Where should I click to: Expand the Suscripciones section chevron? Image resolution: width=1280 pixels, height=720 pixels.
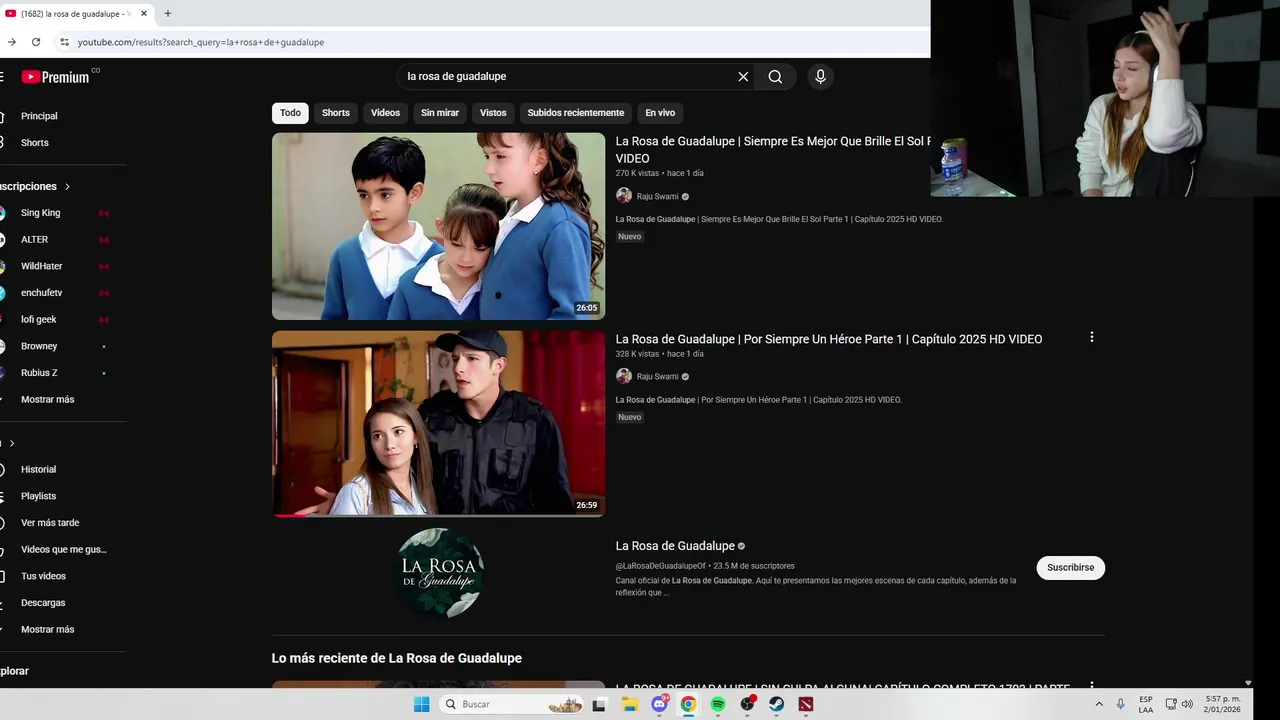[67, 187]
